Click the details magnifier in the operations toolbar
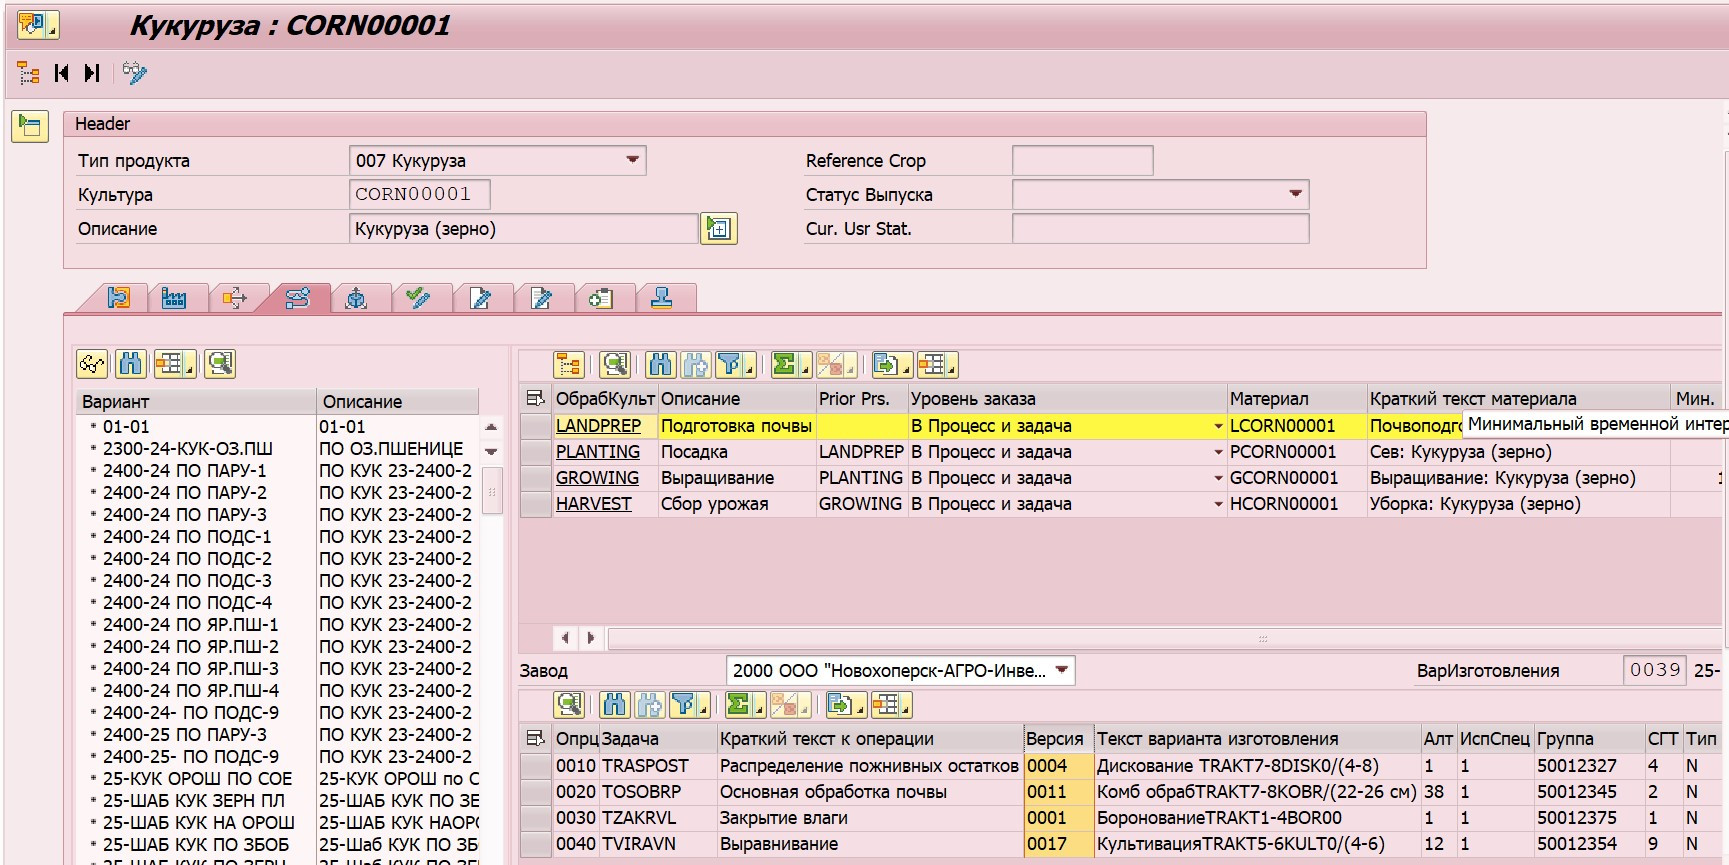Image resolution: width=1729 pixels, height=865 pixels. click(x=569, y=705)
